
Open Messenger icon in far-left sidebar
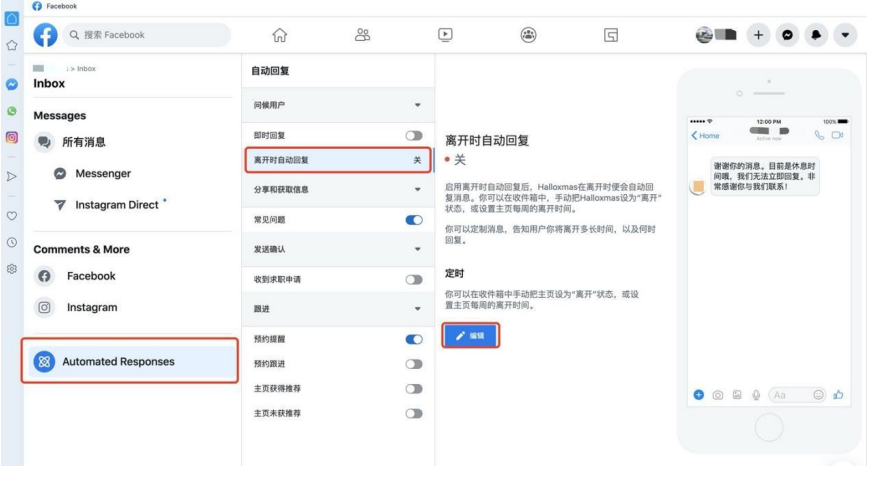[12, 84]
